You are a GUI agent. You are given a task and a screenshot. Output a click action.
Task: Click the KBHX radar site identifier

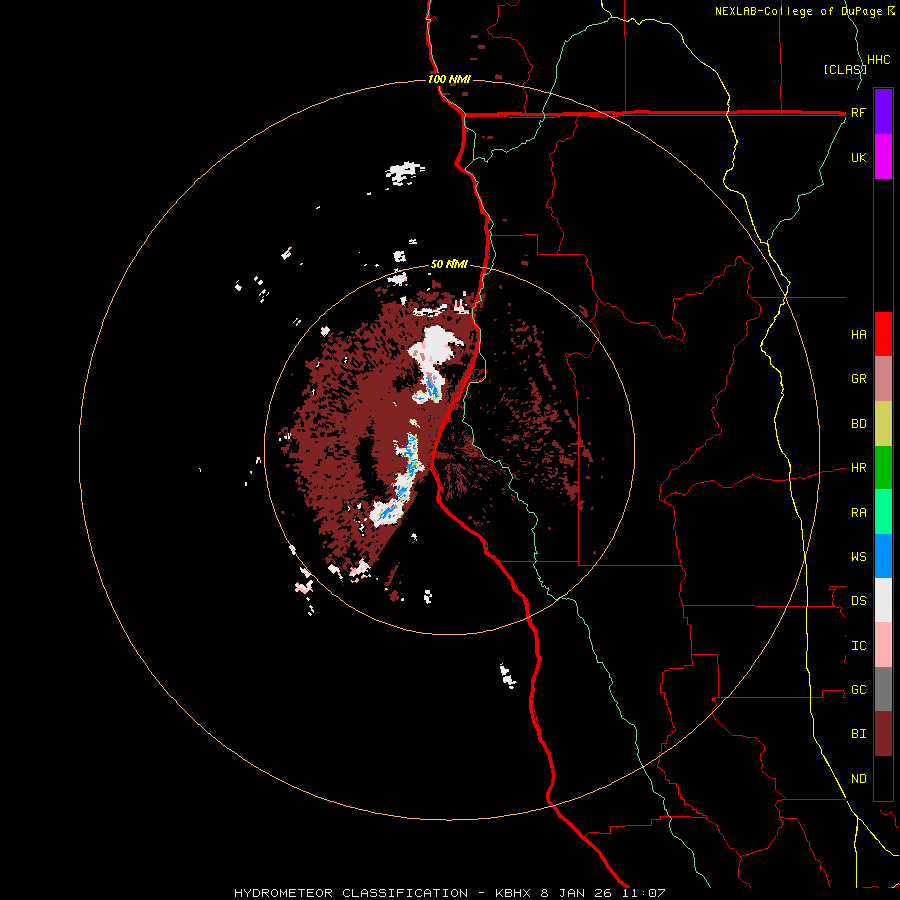click(515, 893)
